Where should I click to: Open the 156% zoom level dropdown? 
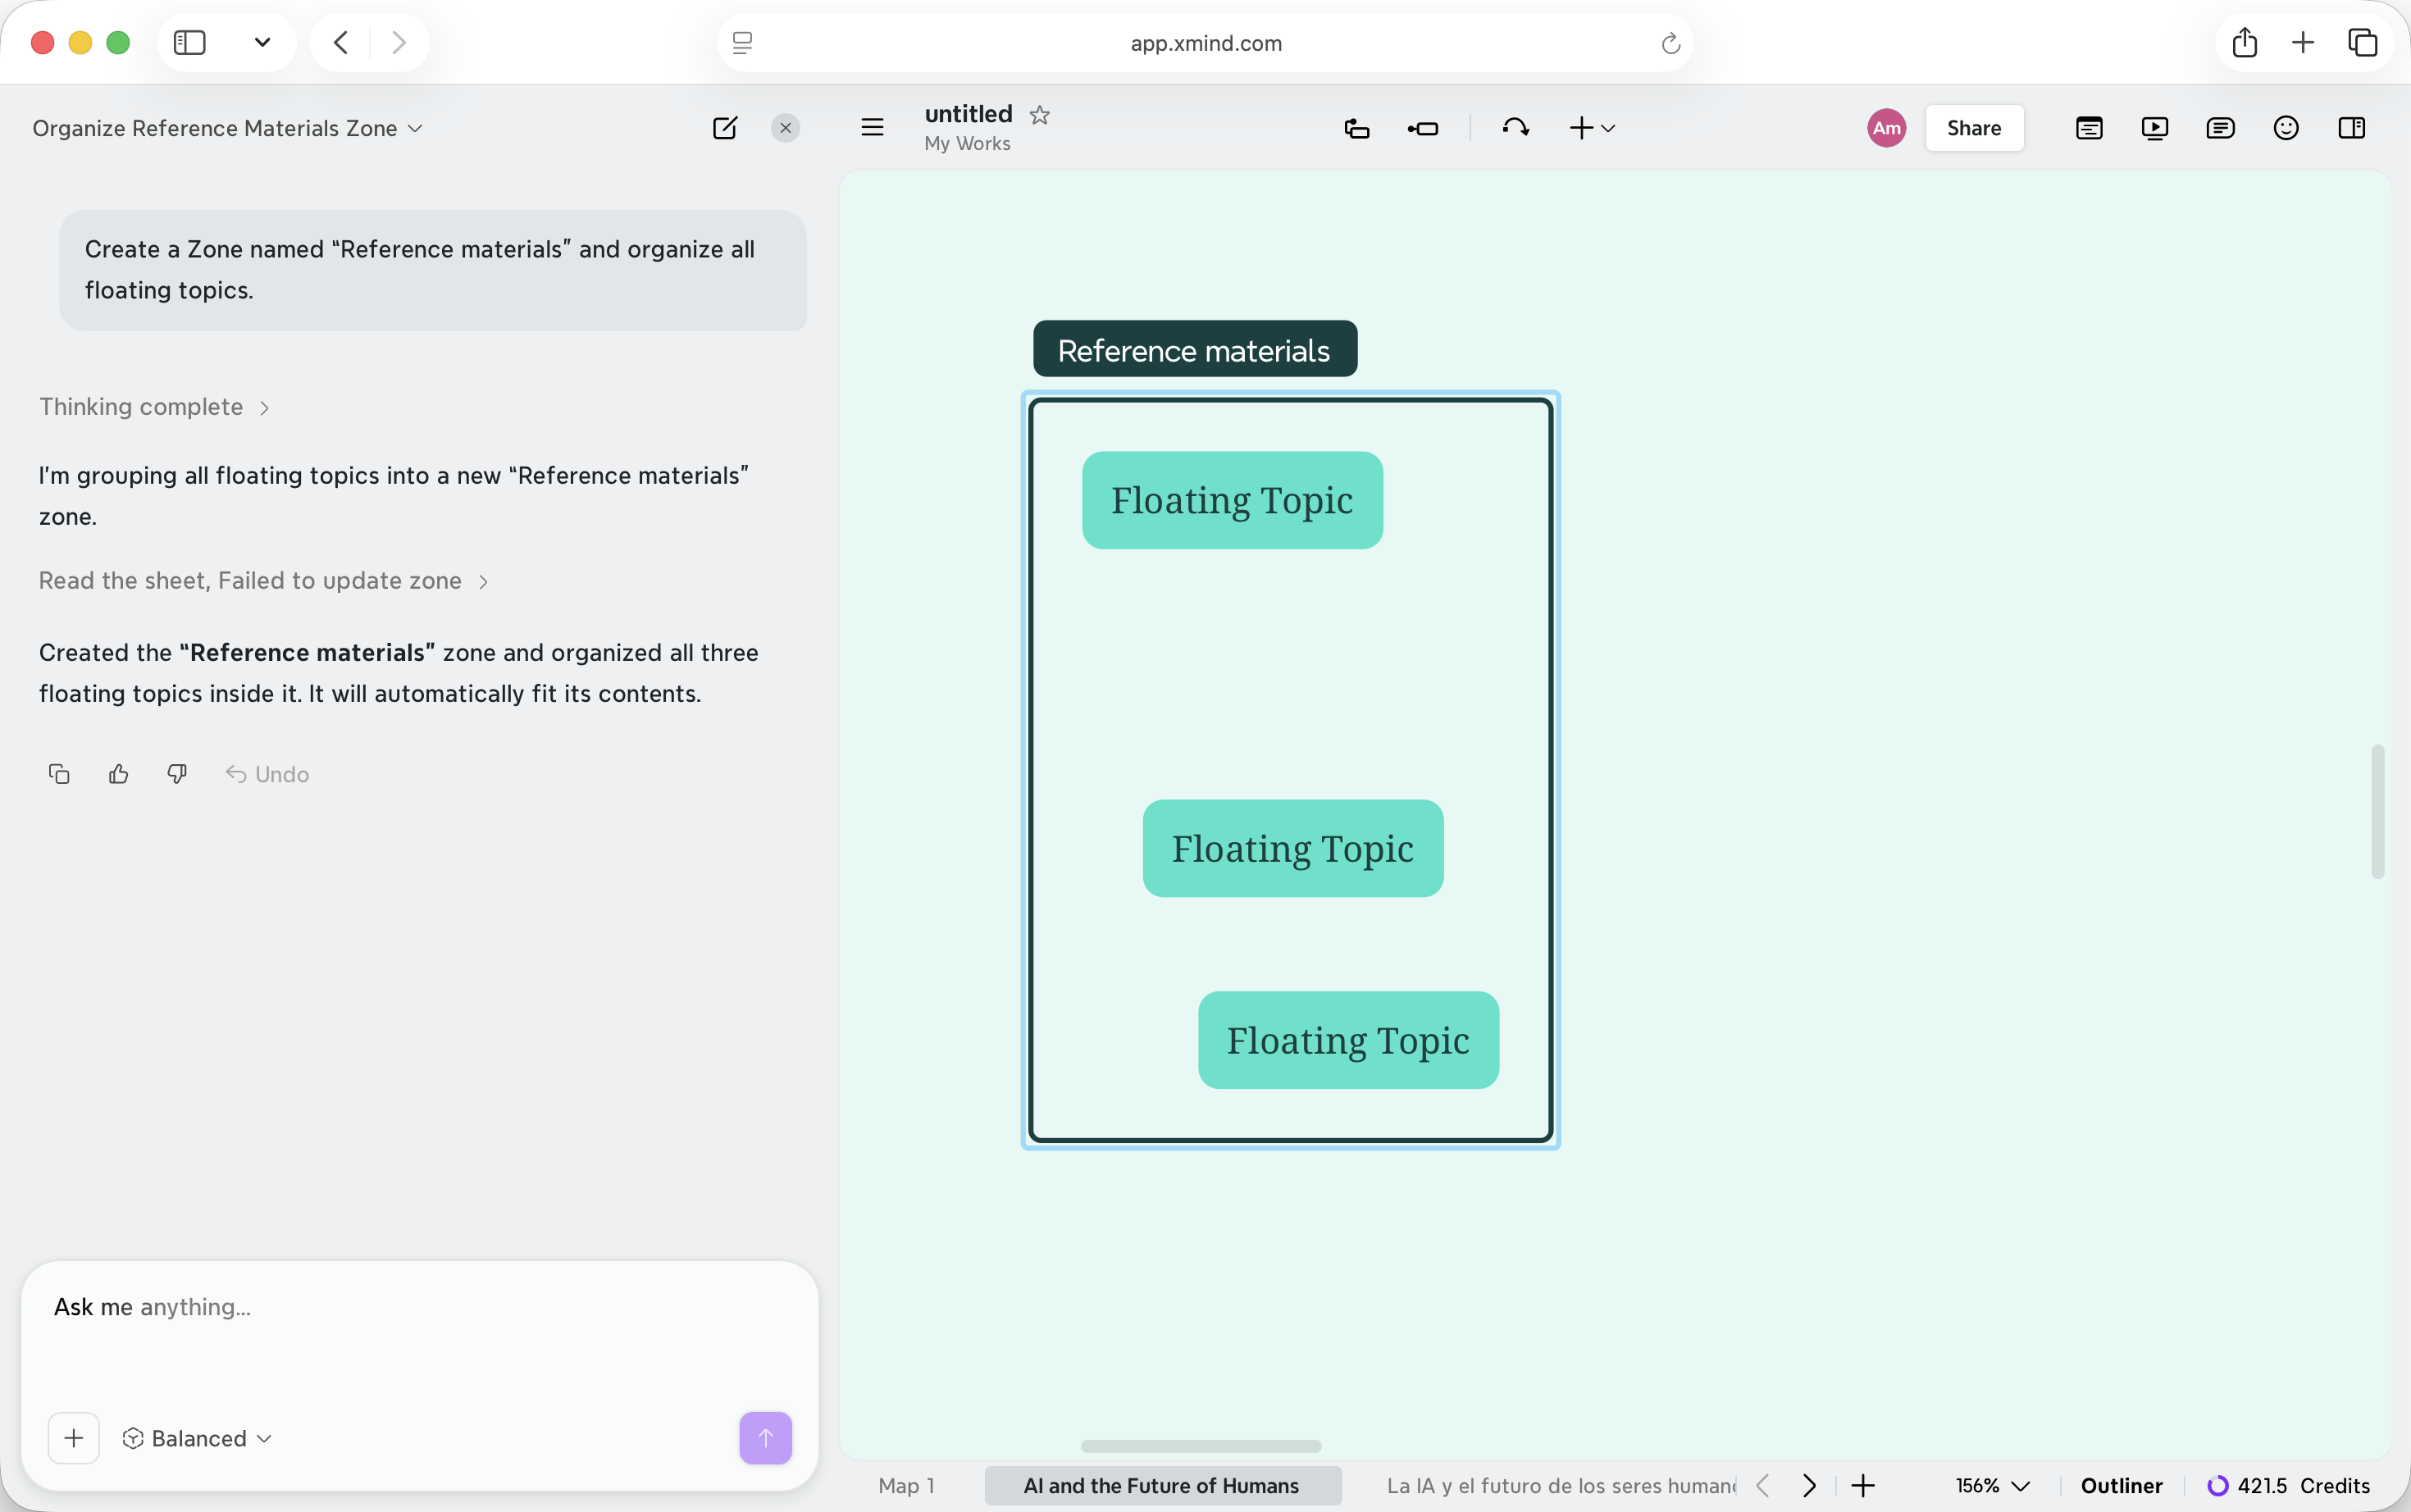pyautogui.click(x=1992, y=1486)
